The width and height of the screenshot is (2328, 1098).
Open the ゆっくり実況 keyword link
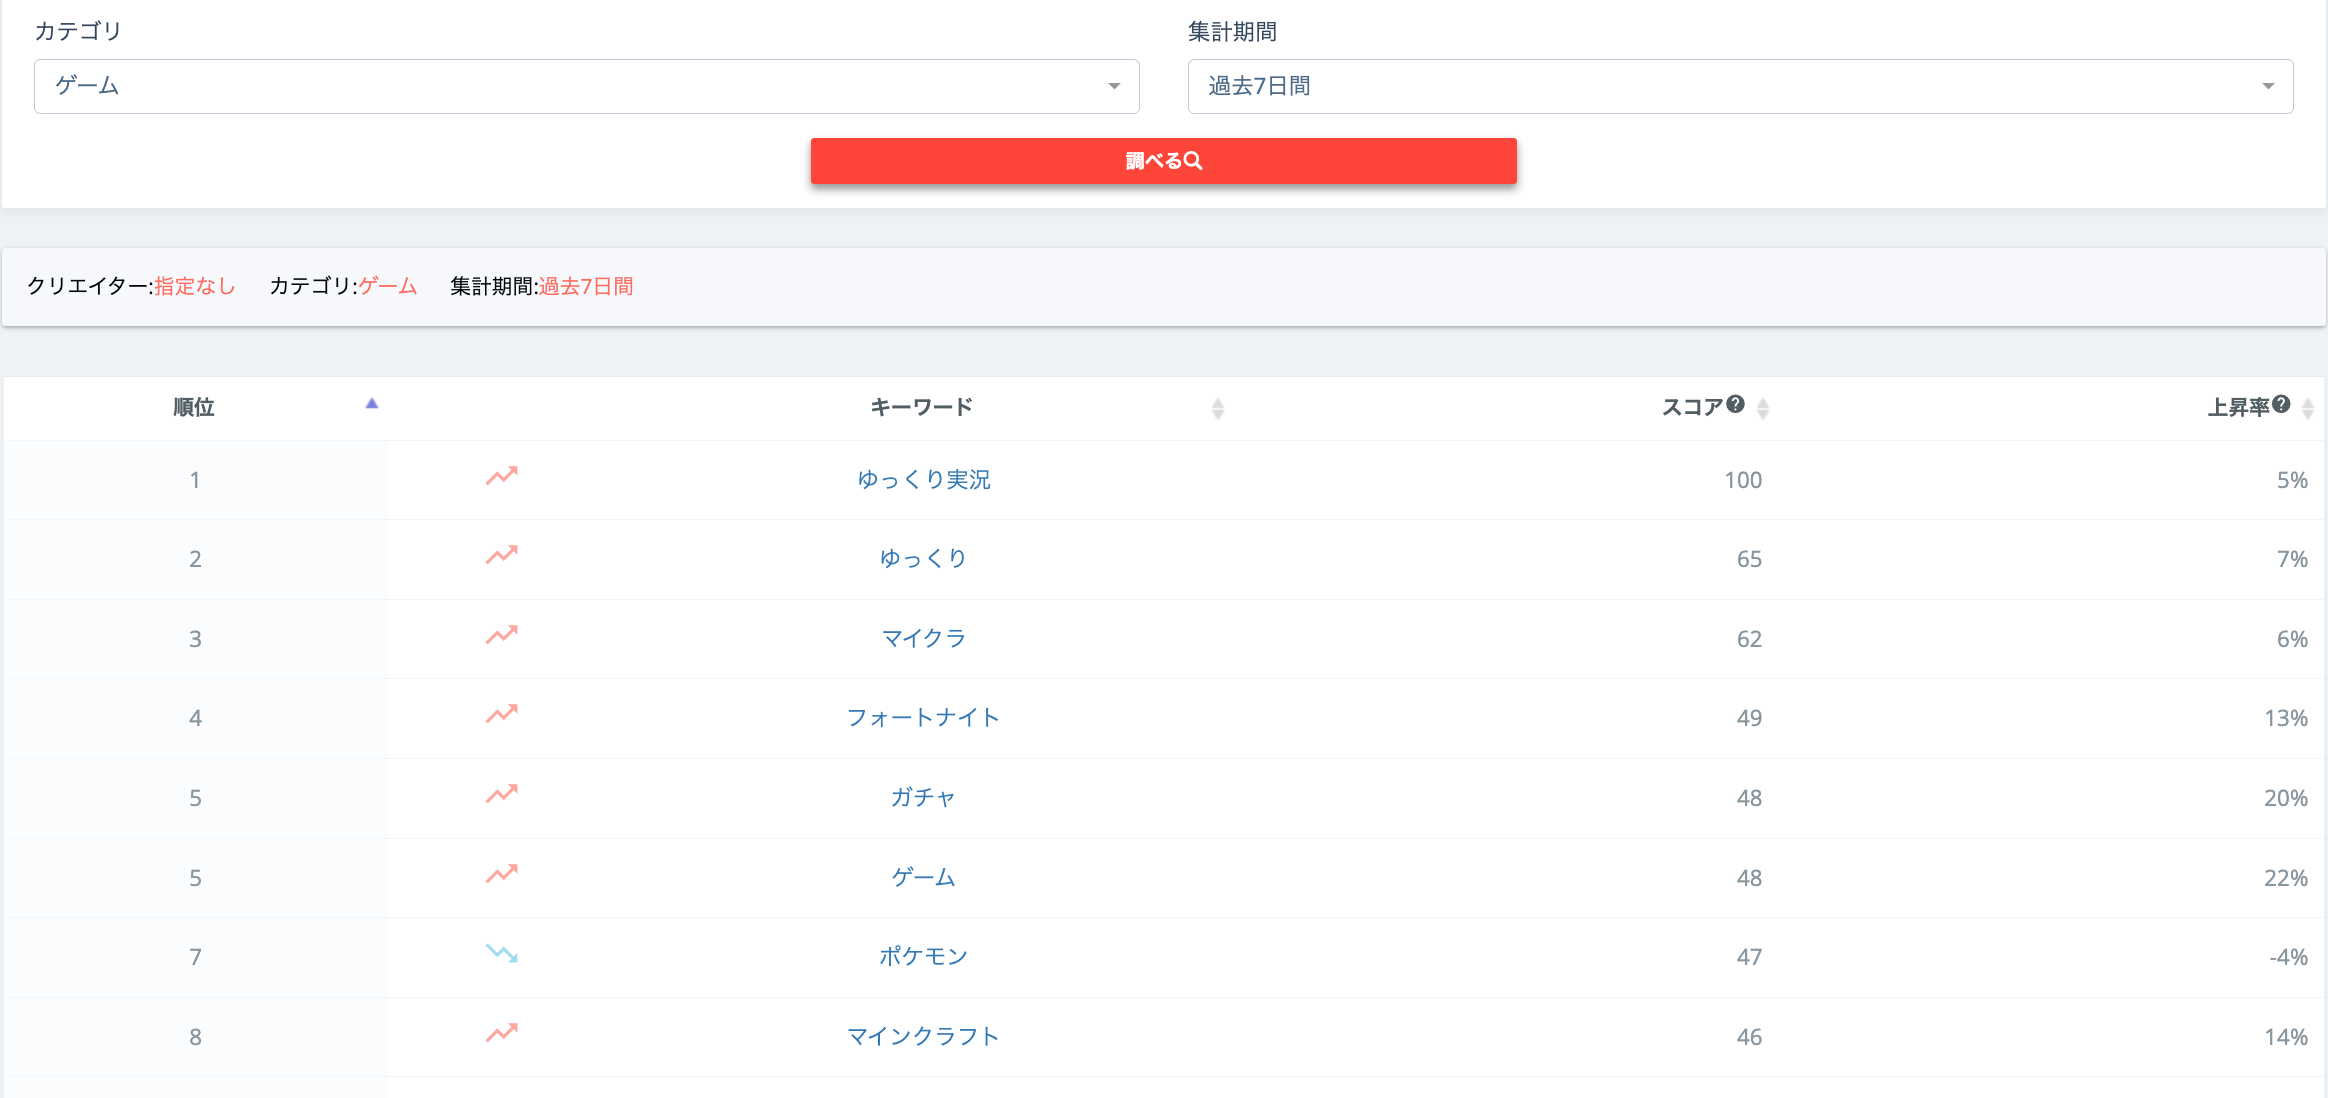(923, 480)
